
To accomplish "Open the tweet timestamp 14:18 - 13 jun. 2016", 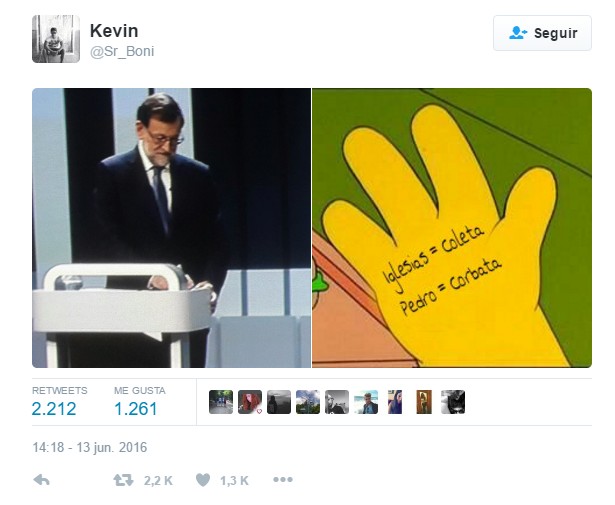I will click(90, 447).
